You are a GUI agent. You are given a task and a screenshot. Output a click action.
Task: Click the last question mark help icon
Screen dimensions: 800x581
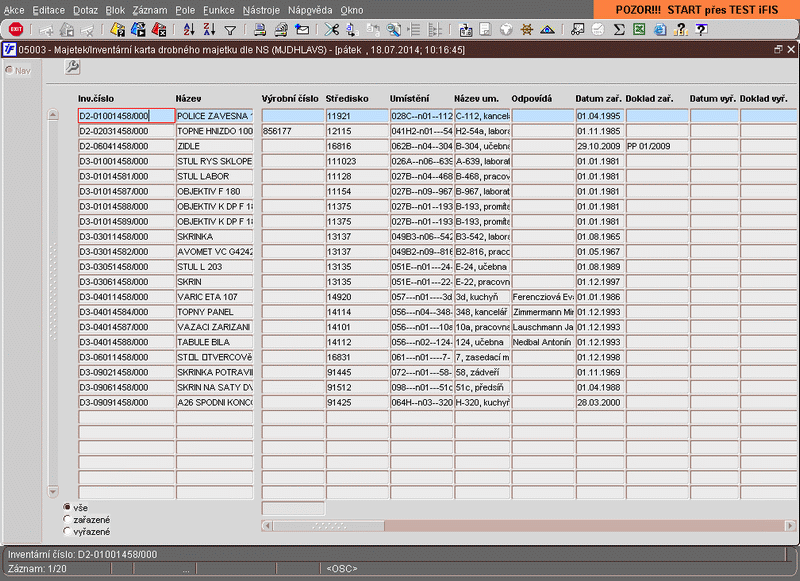click(x=702, y=30)
